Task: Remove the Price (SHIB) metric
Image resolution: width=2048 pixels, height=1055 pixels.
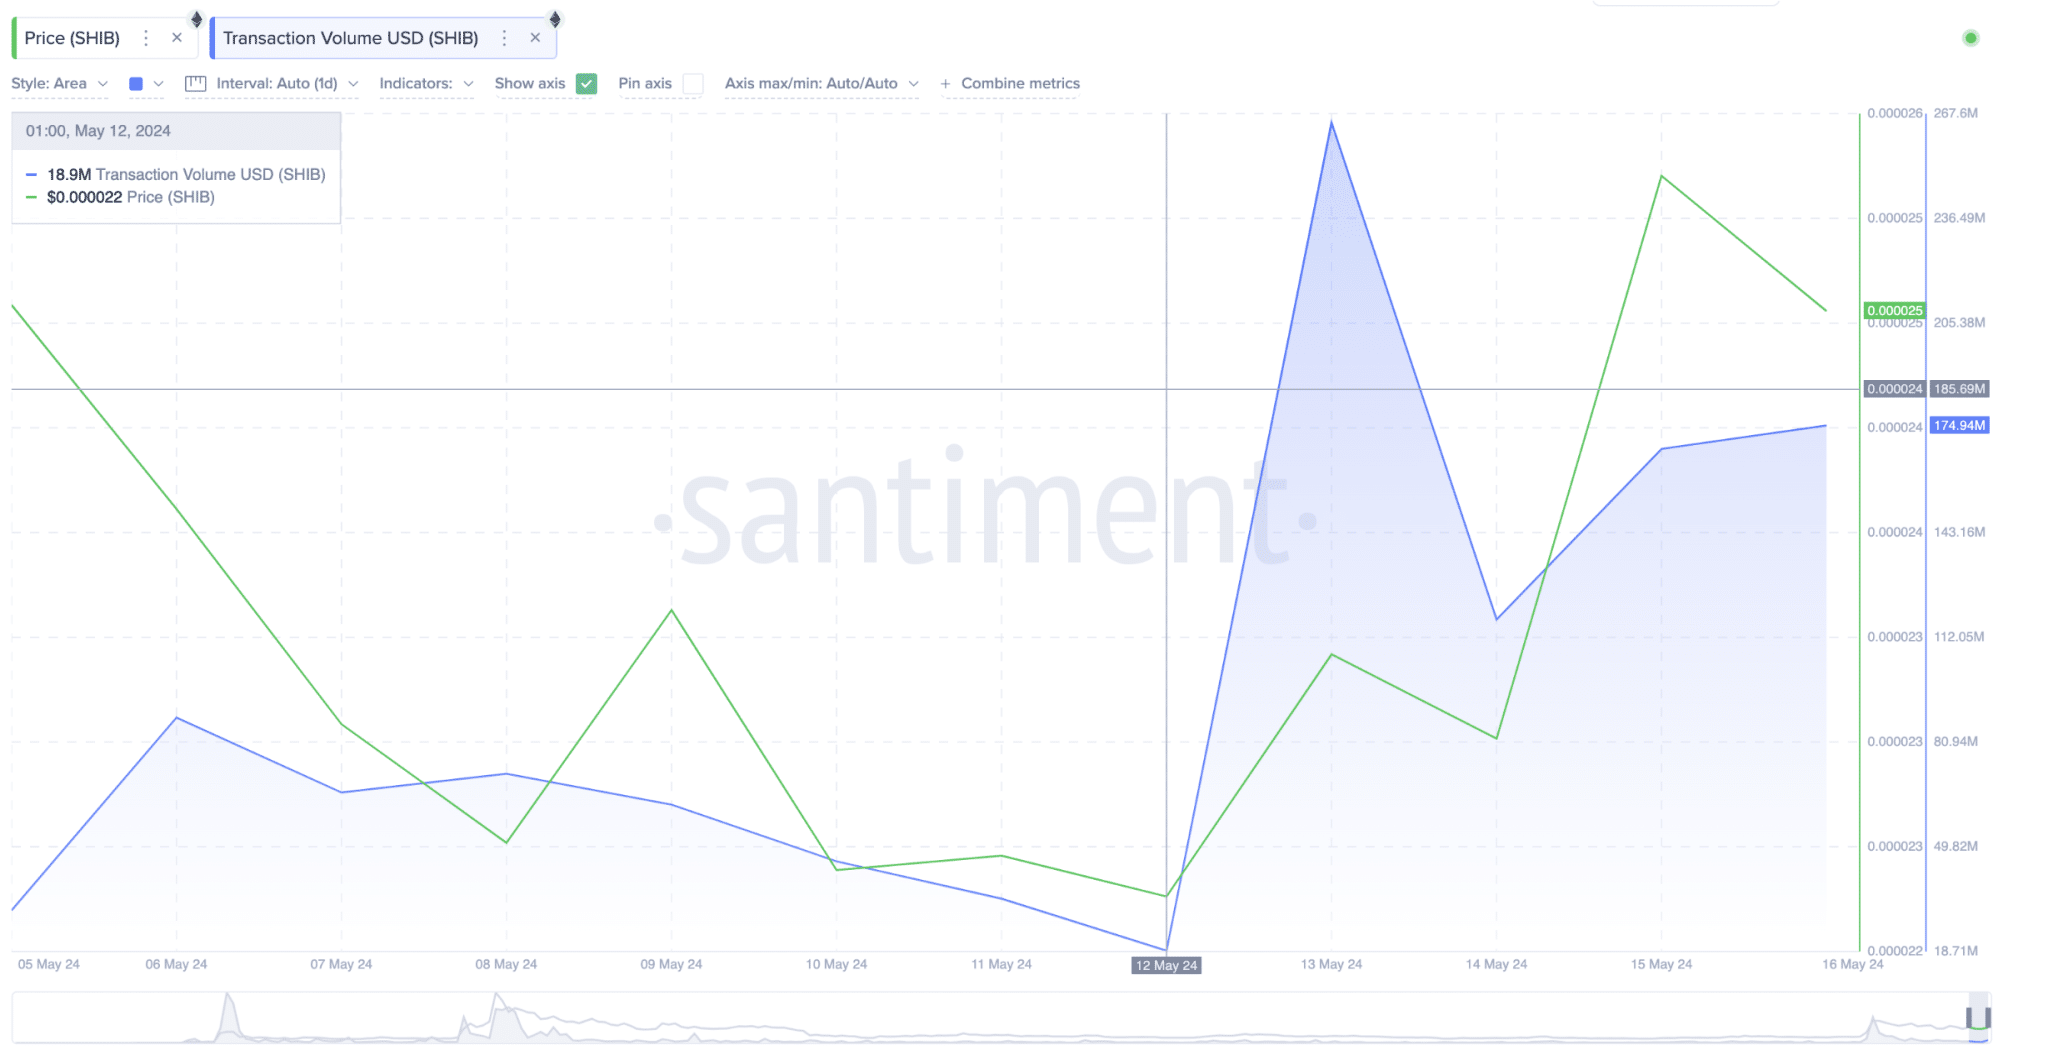Action: point(177,38)
